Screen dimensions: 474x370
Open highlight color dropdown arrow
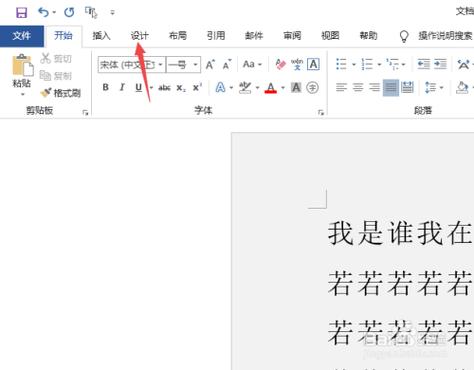(x=257, y=88)
